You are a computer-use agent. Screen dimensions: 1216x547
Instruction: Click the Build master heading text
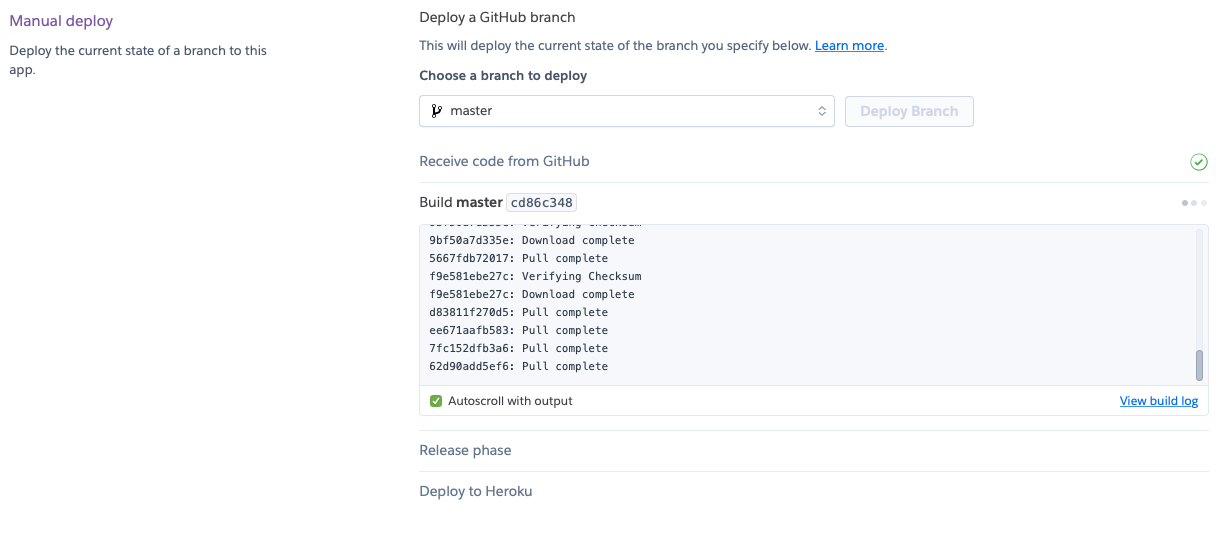(x=460, y=203)
